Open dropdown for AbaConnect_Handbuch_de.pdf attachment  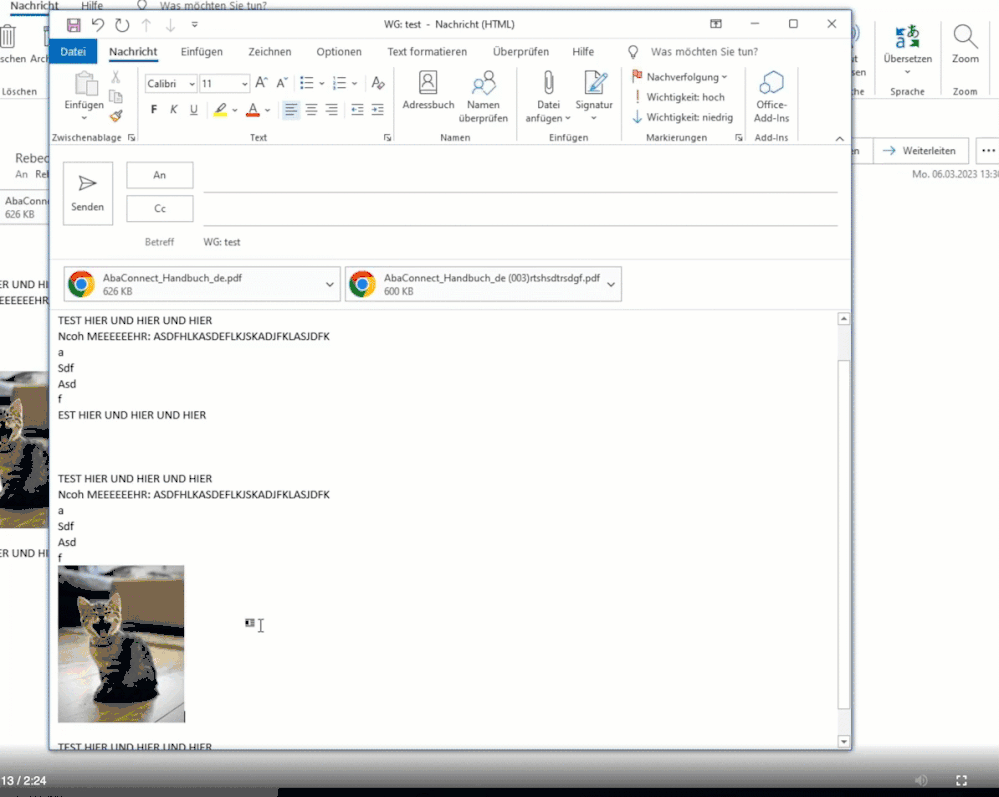[x=329, y=284]
